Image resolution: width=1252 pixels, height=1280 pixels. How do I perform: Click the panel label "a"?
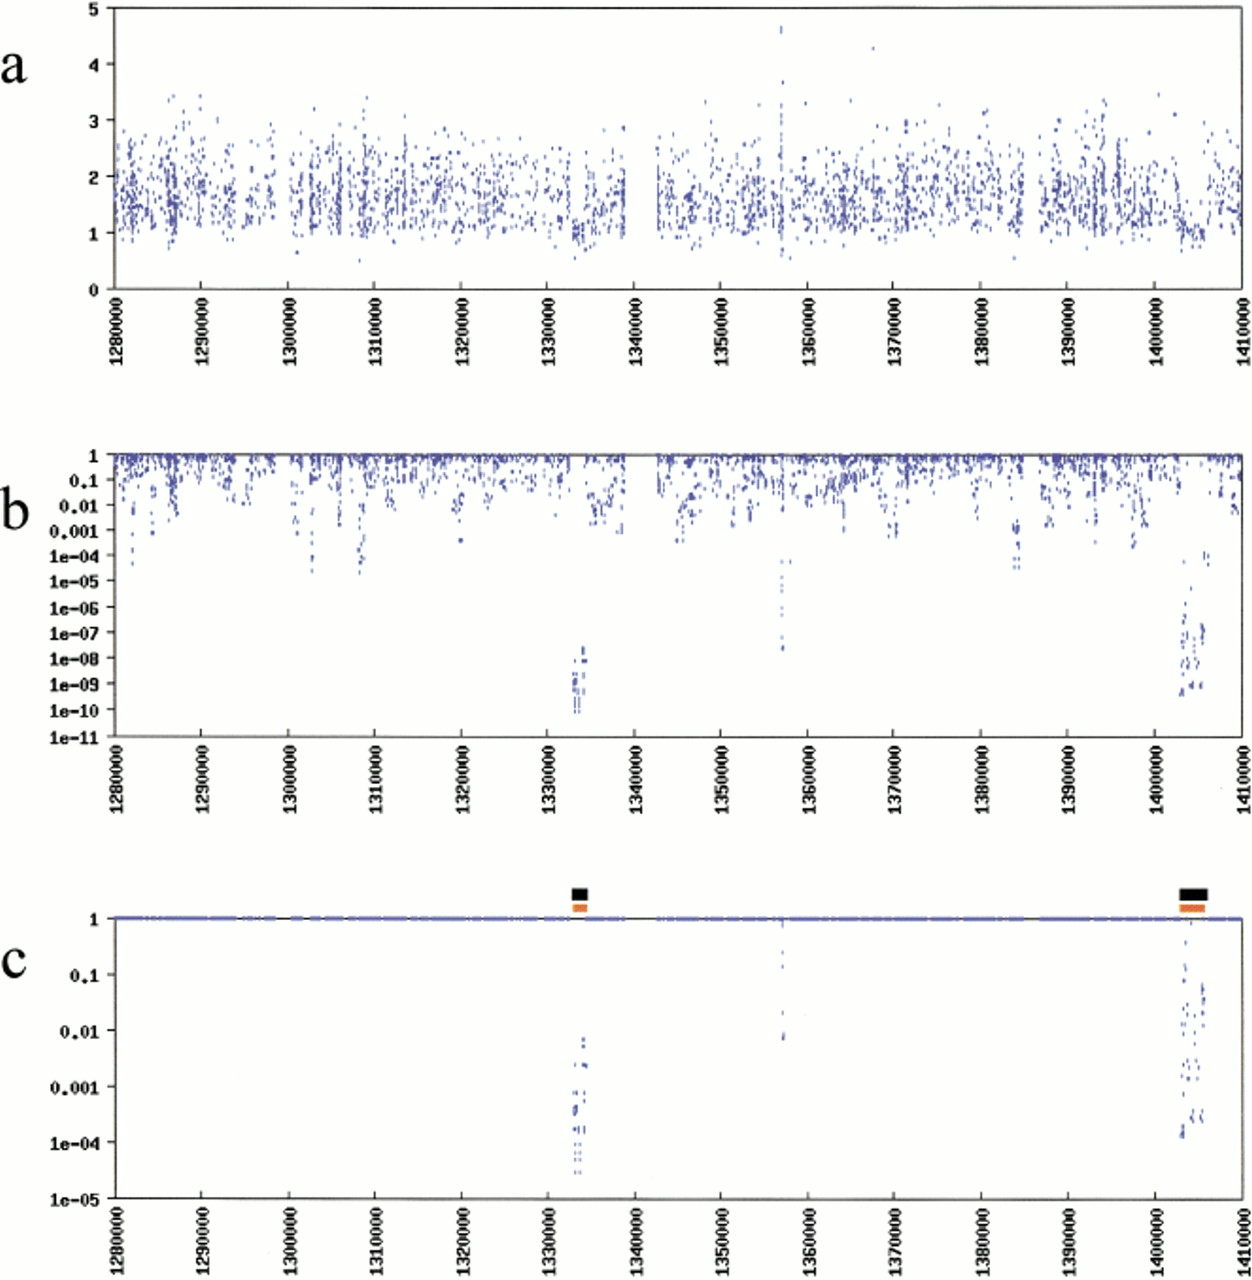pos(14,67)
